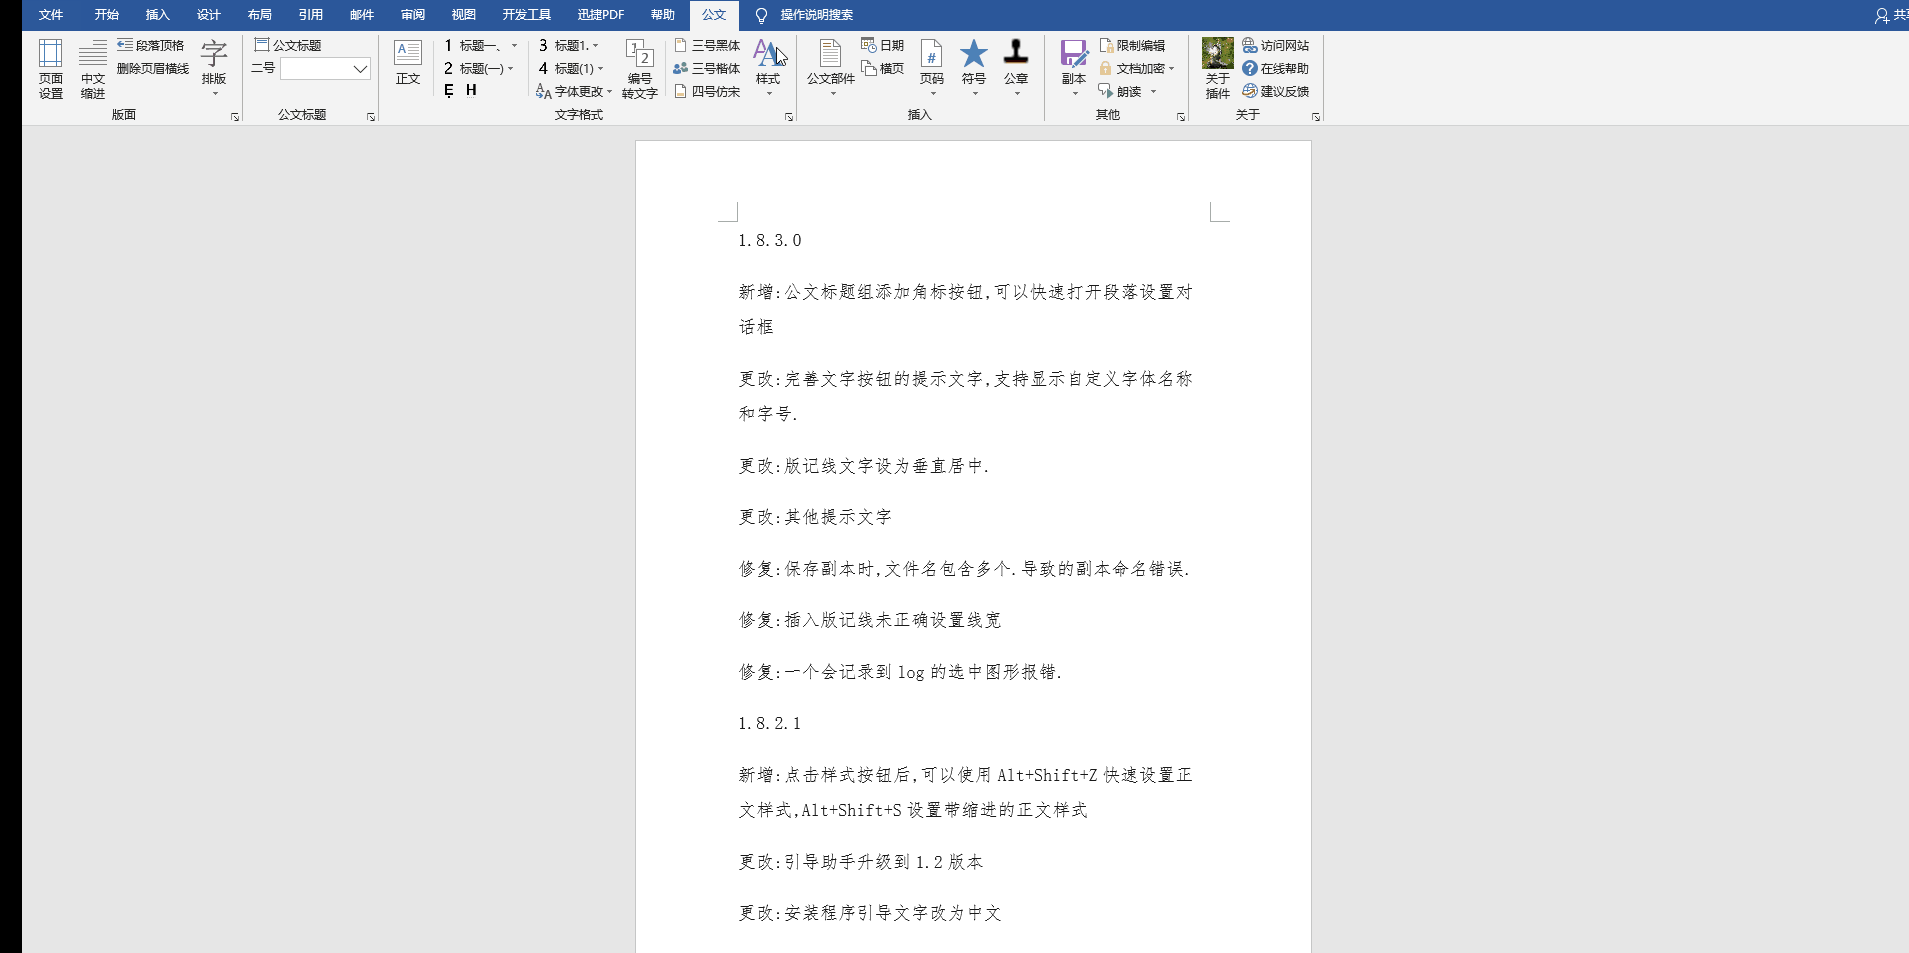Apply the 正文 body text style
The height and width of the screenshot is (953, 1909).
tap(408, 62)
